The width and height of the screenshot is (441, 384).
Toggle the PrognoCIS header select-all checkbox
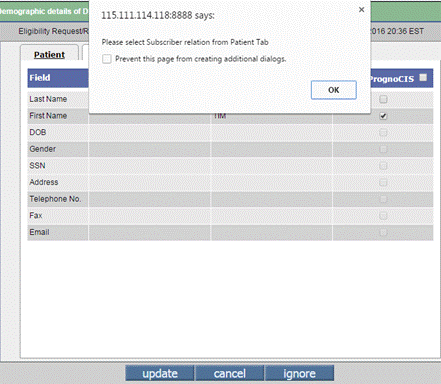click(x=423, y=78)
